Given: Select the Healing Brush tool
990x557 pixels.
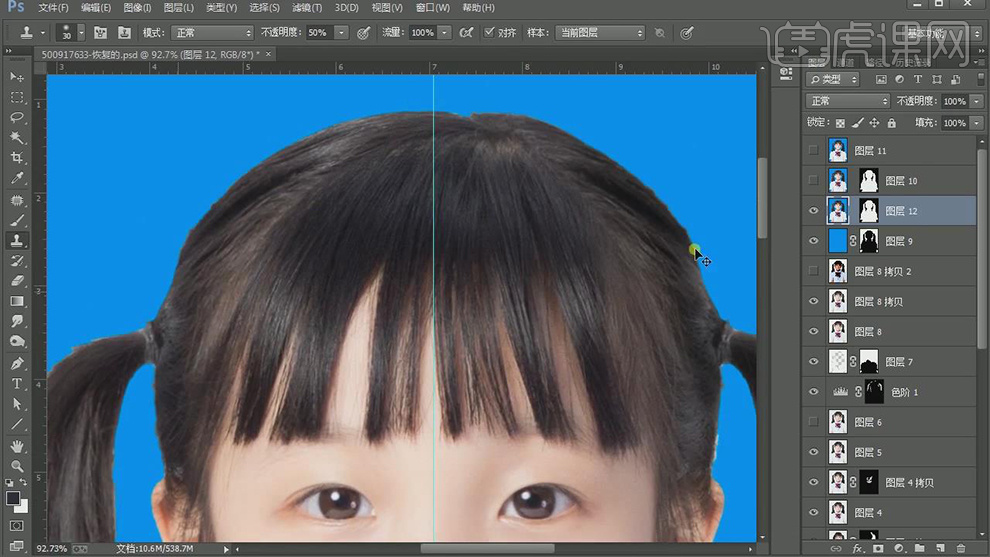Looking at the screenshot, I should coord(17,200).
